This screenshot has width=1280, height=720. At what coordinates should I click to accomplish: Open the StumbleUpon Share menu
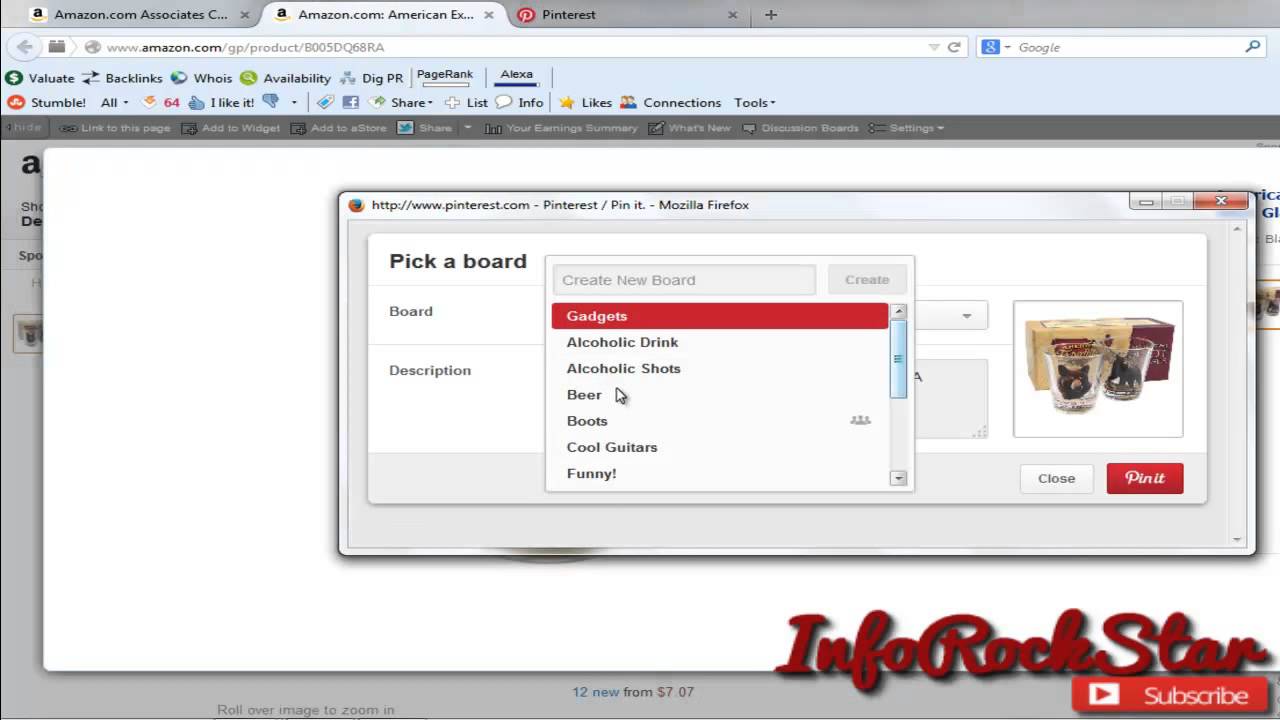click(x=401, y=102)
